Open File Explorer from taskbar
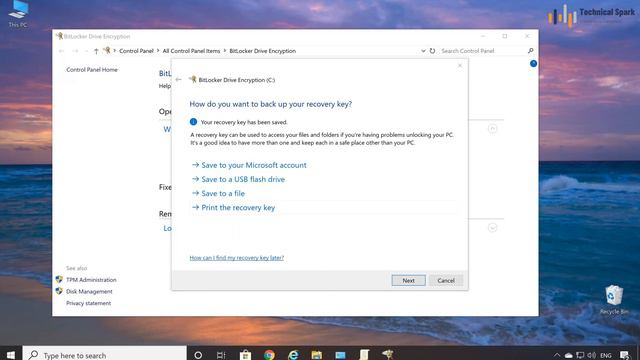 pyautogui.click(x=317, y=355)
